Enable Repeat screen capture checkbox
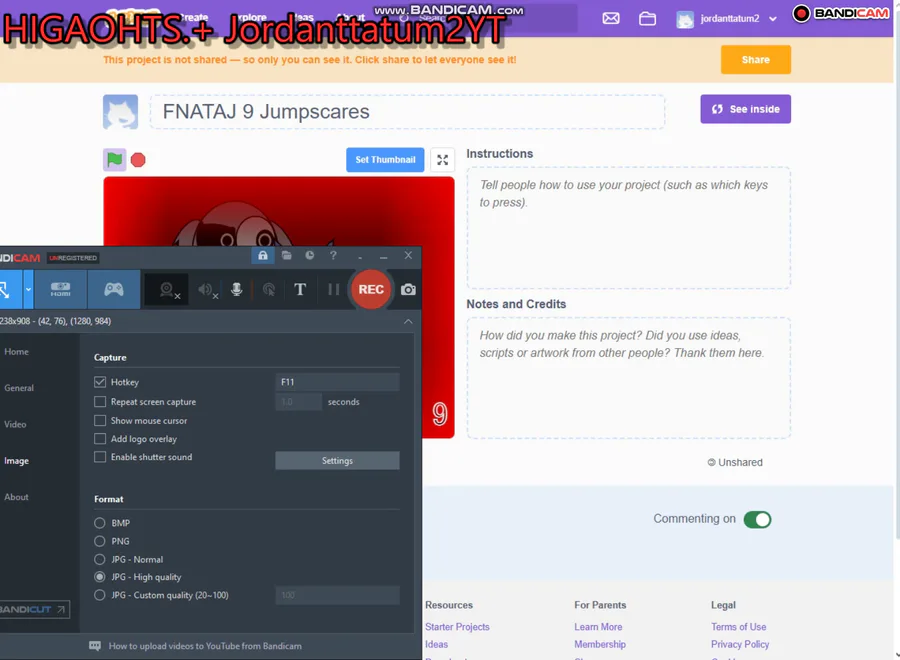The width and height of the screenshot is (900, 660). click(100, 402)
